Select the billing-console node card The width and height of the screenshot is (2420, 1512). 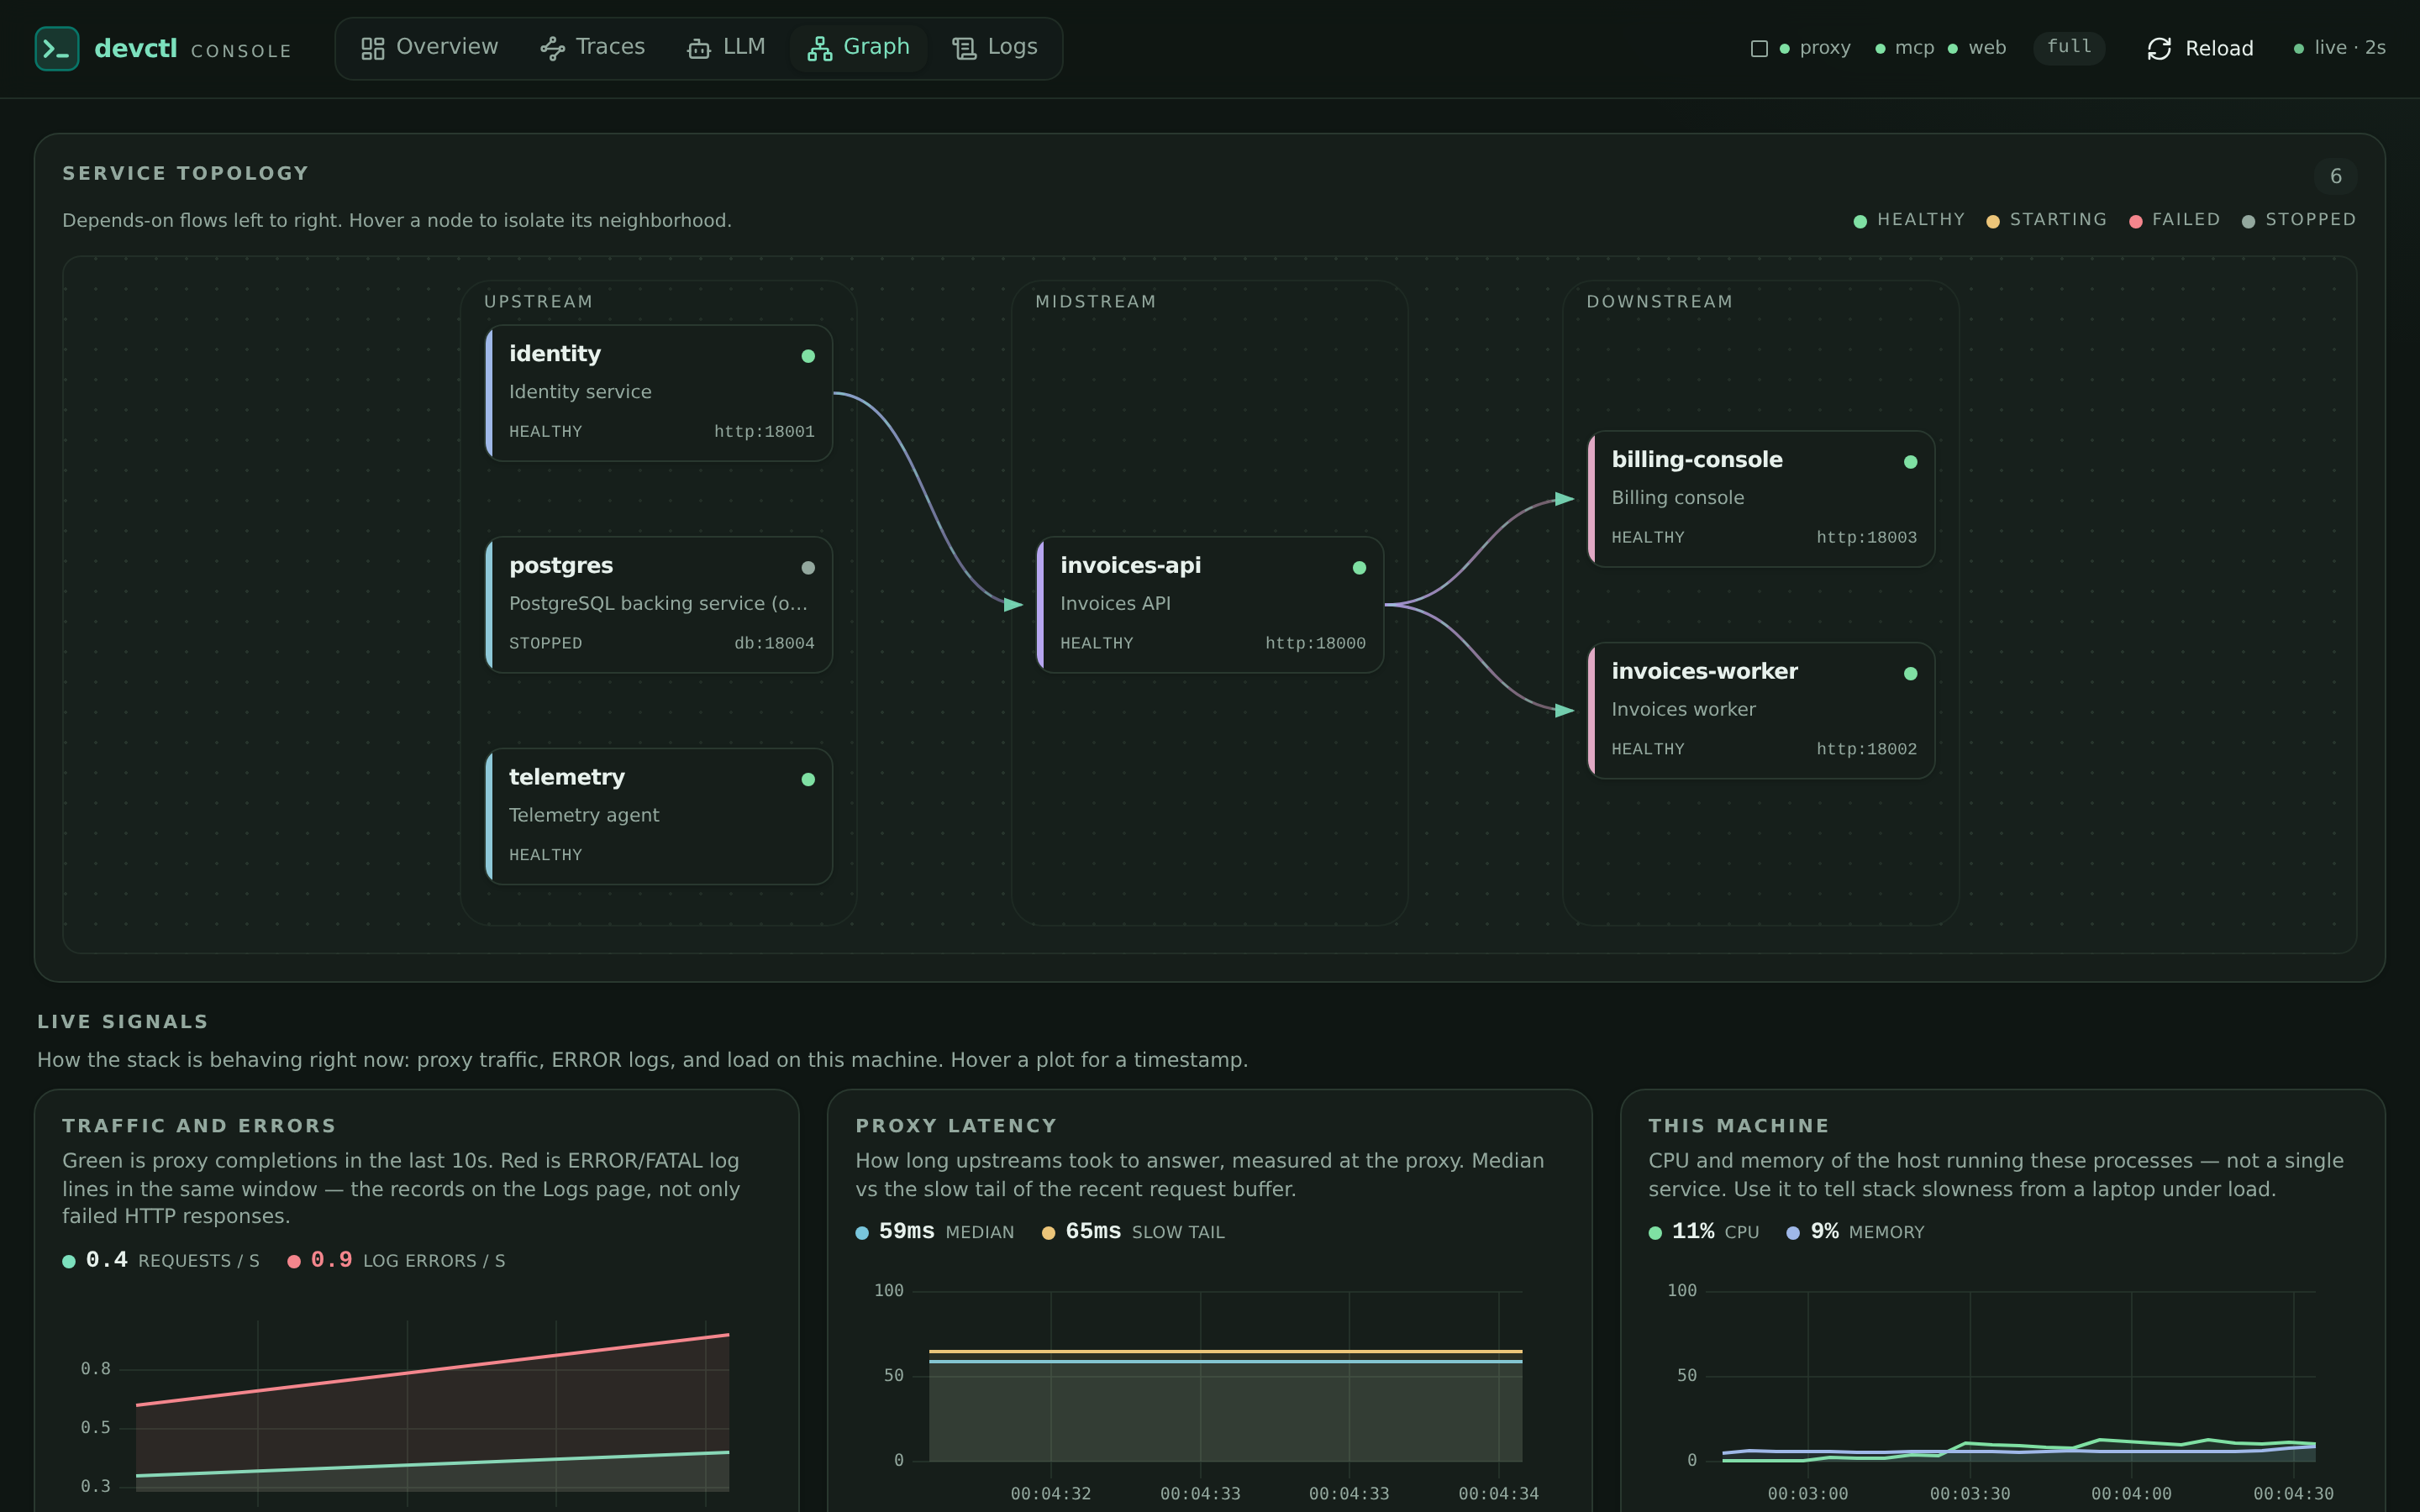click(x=1761, y=499)
